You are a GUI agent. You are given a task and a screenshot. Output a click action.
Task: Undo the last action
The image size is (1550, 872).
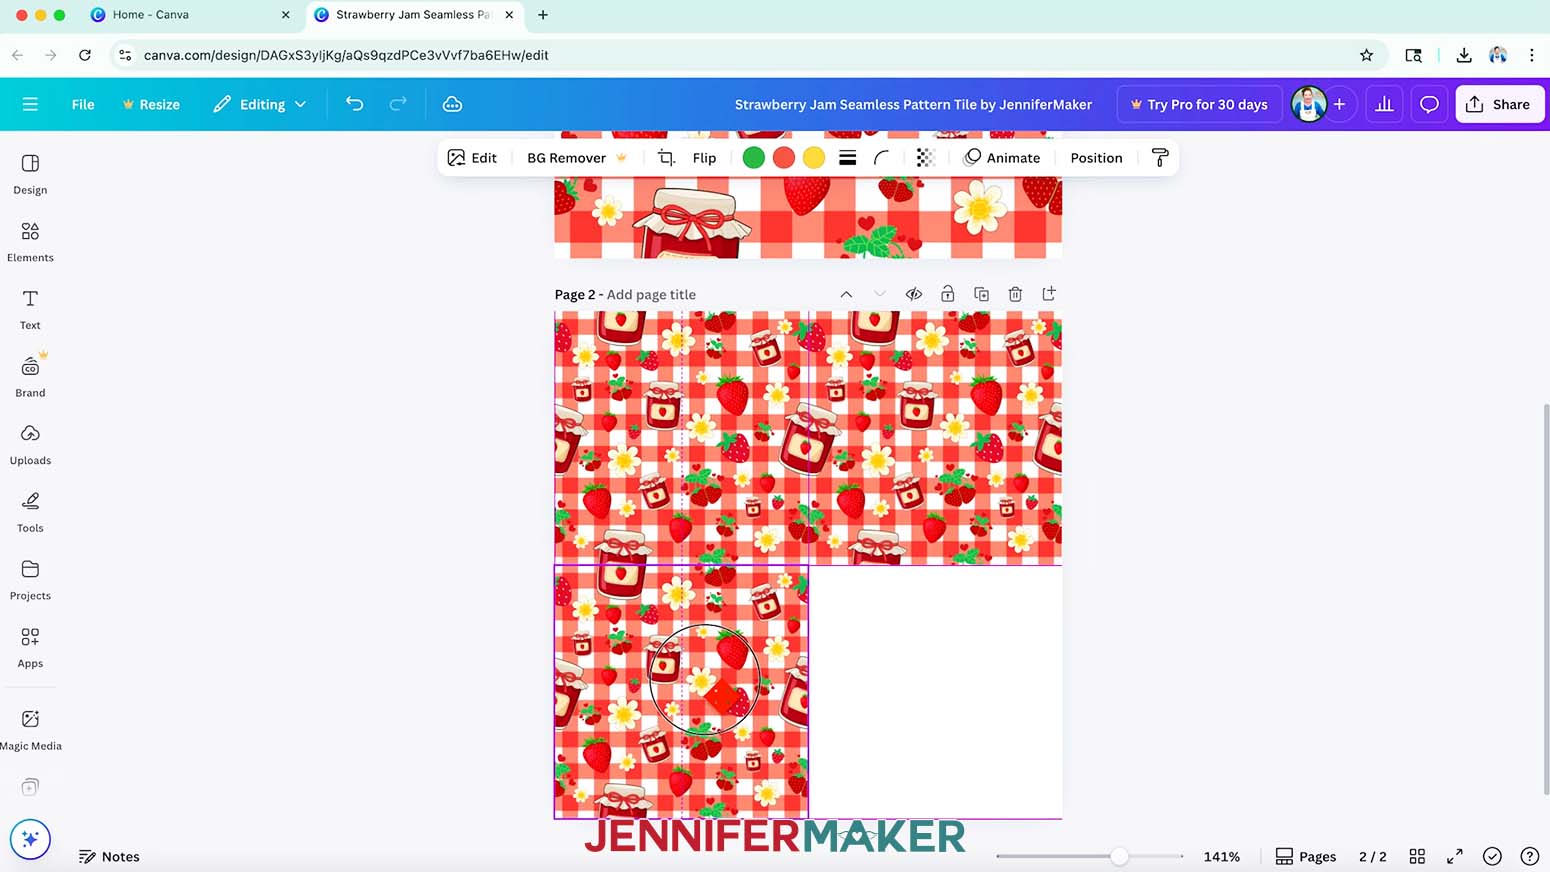354,104
